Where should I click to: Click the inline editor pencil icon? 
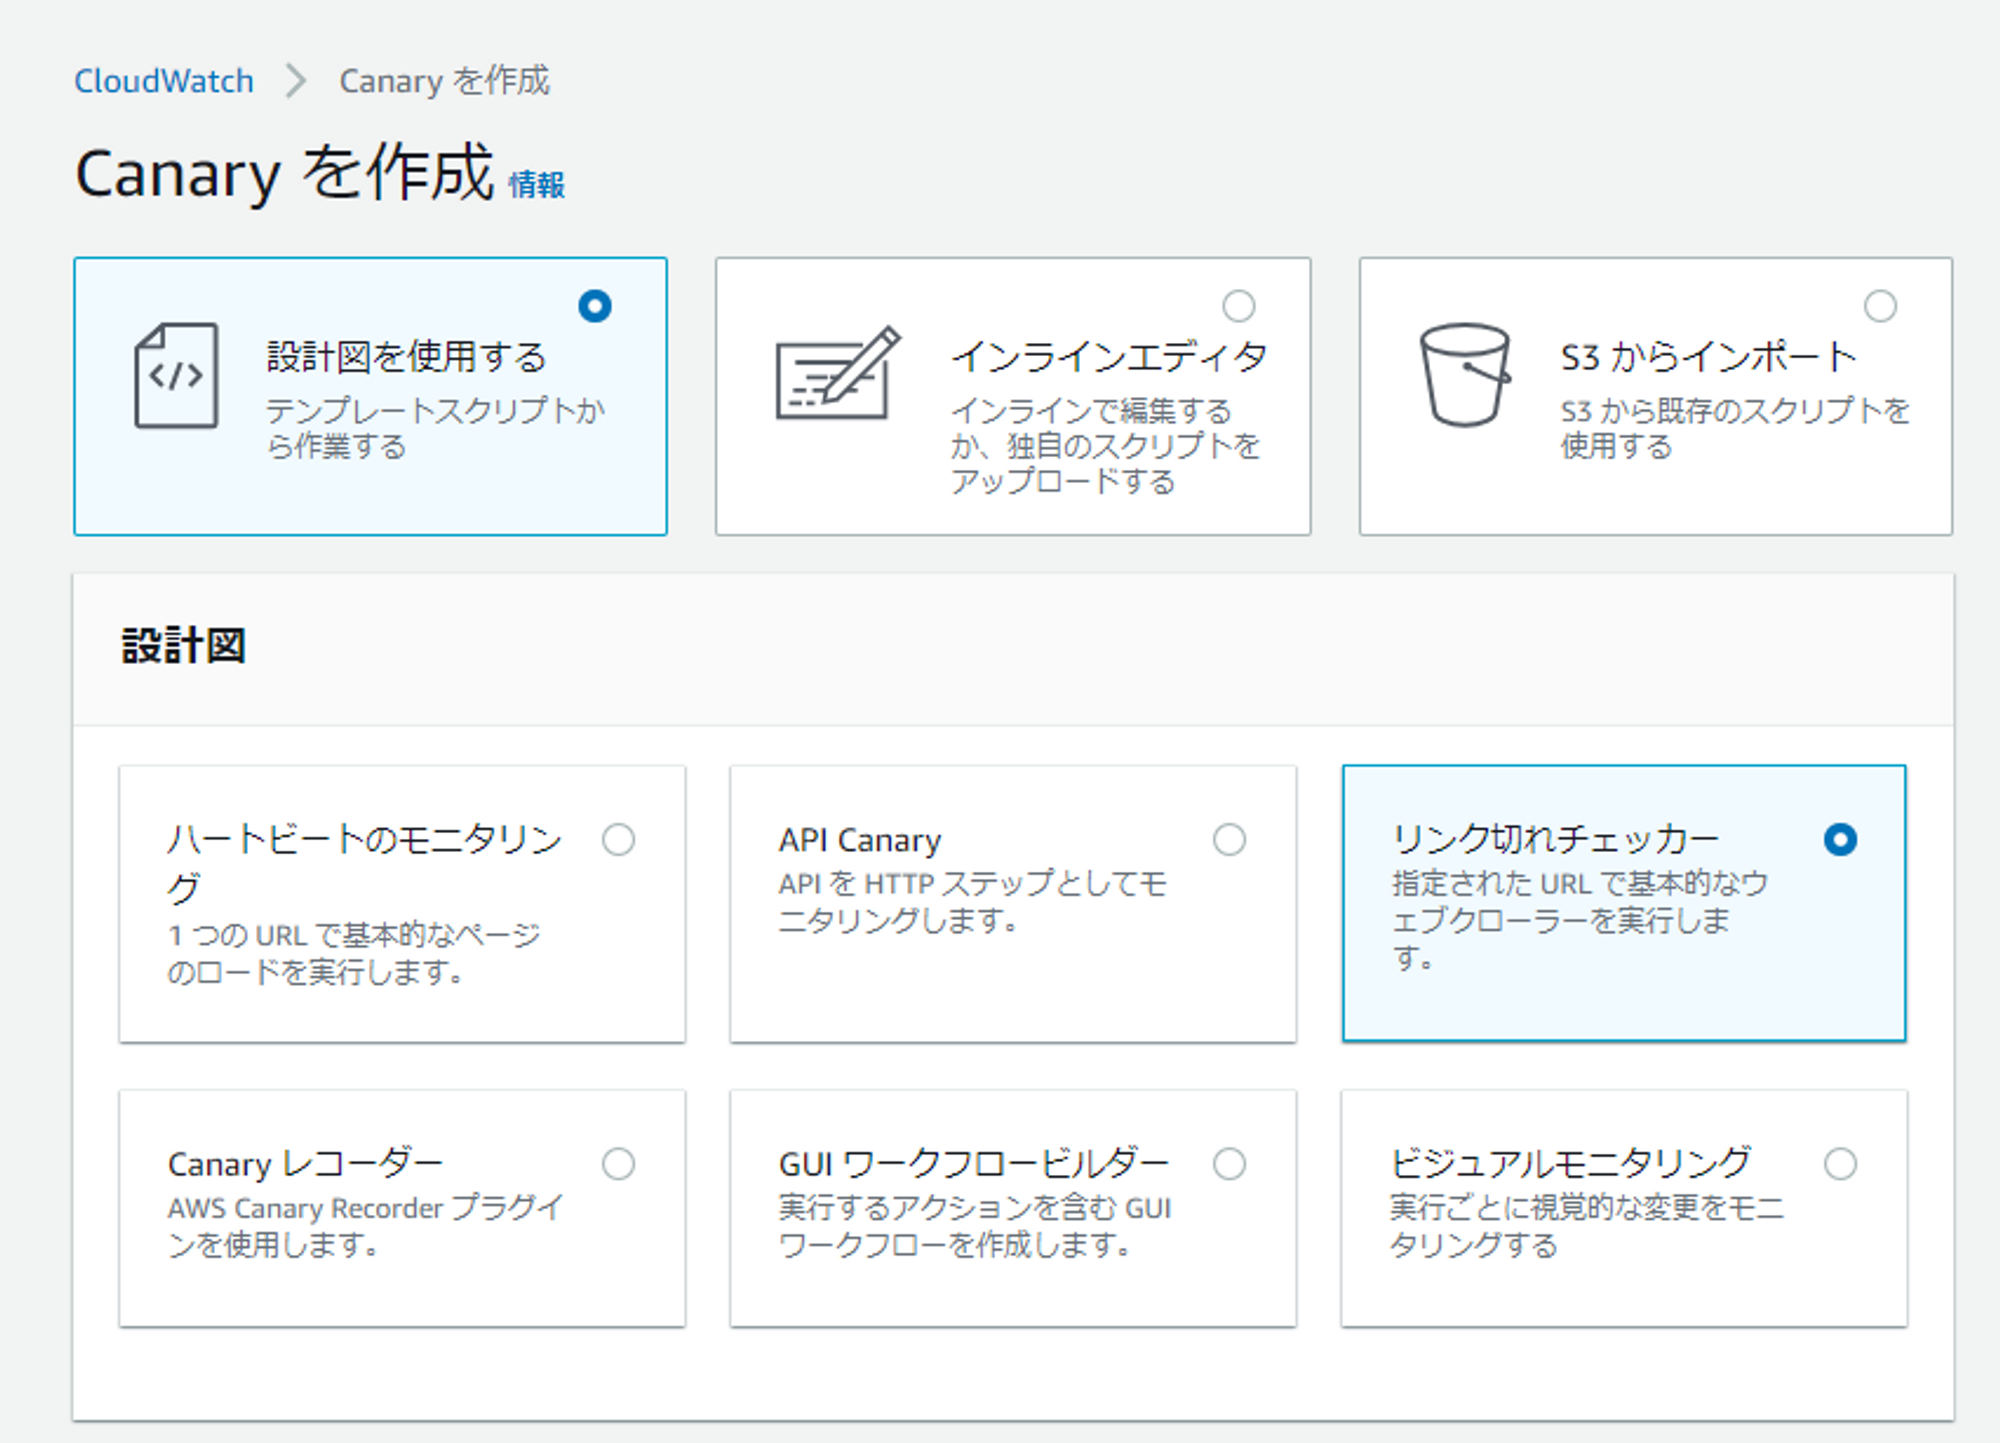point(838,374)
